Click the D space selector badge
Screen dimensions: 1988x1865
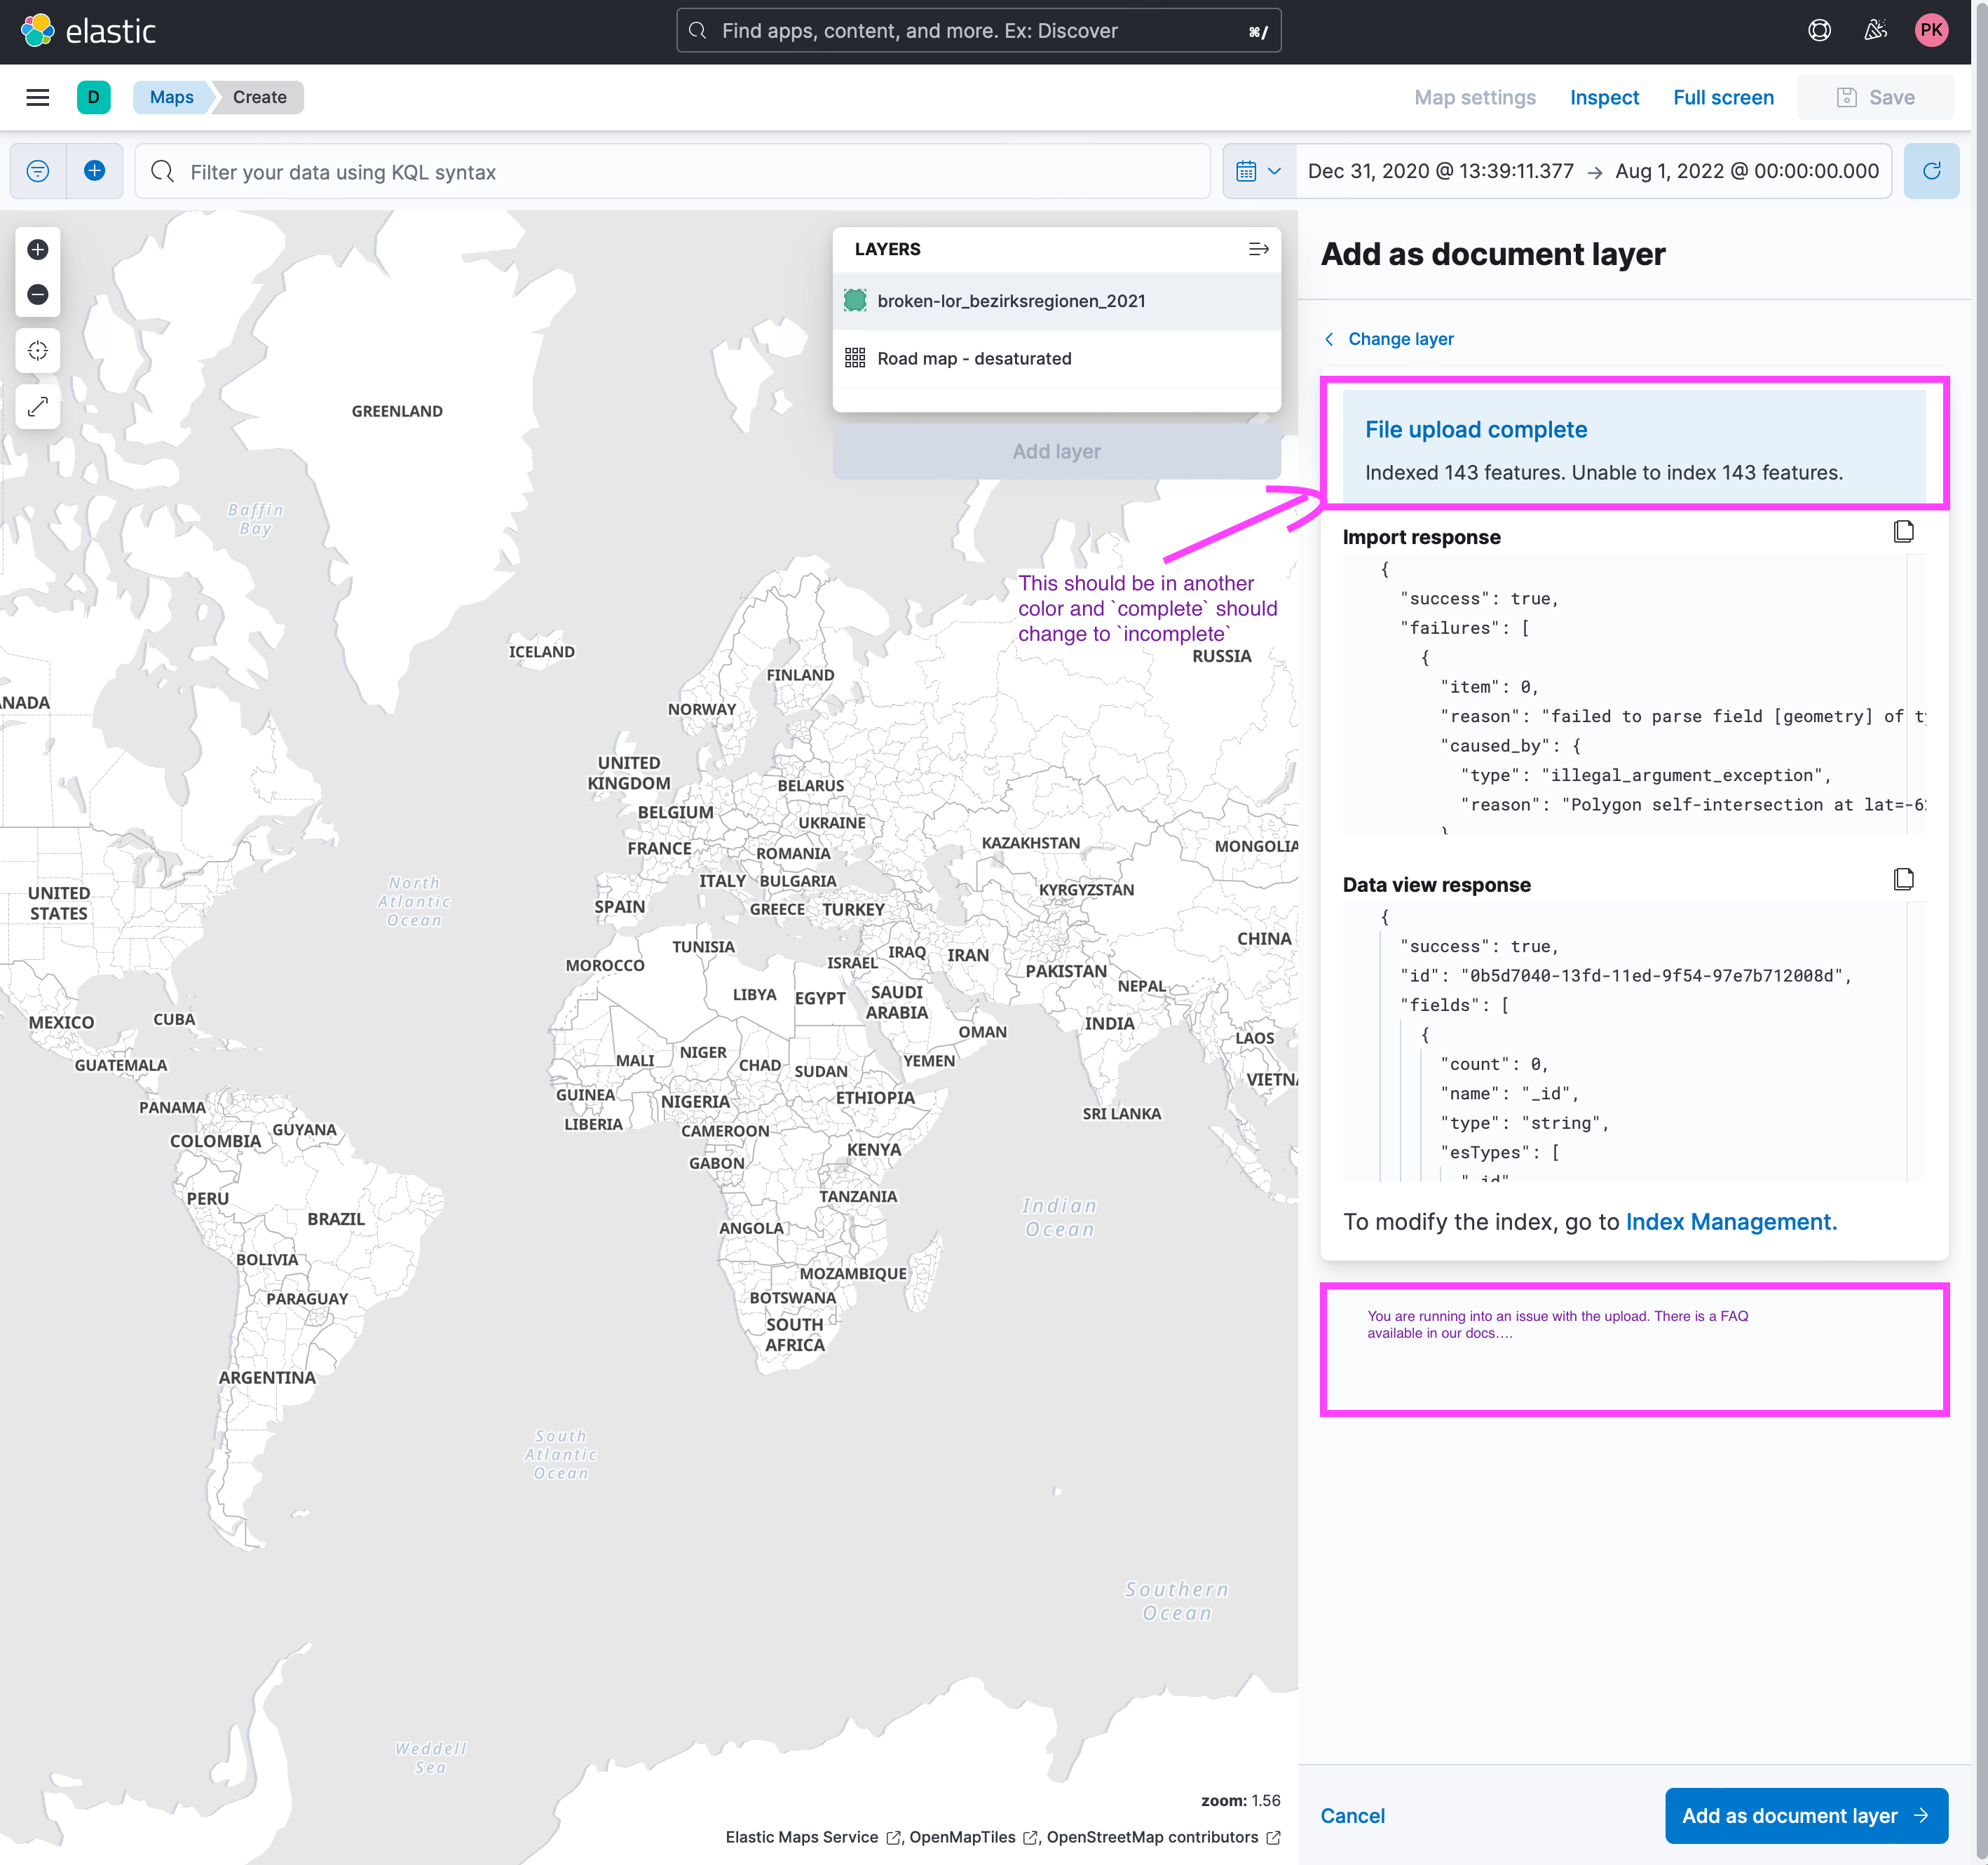94,97
